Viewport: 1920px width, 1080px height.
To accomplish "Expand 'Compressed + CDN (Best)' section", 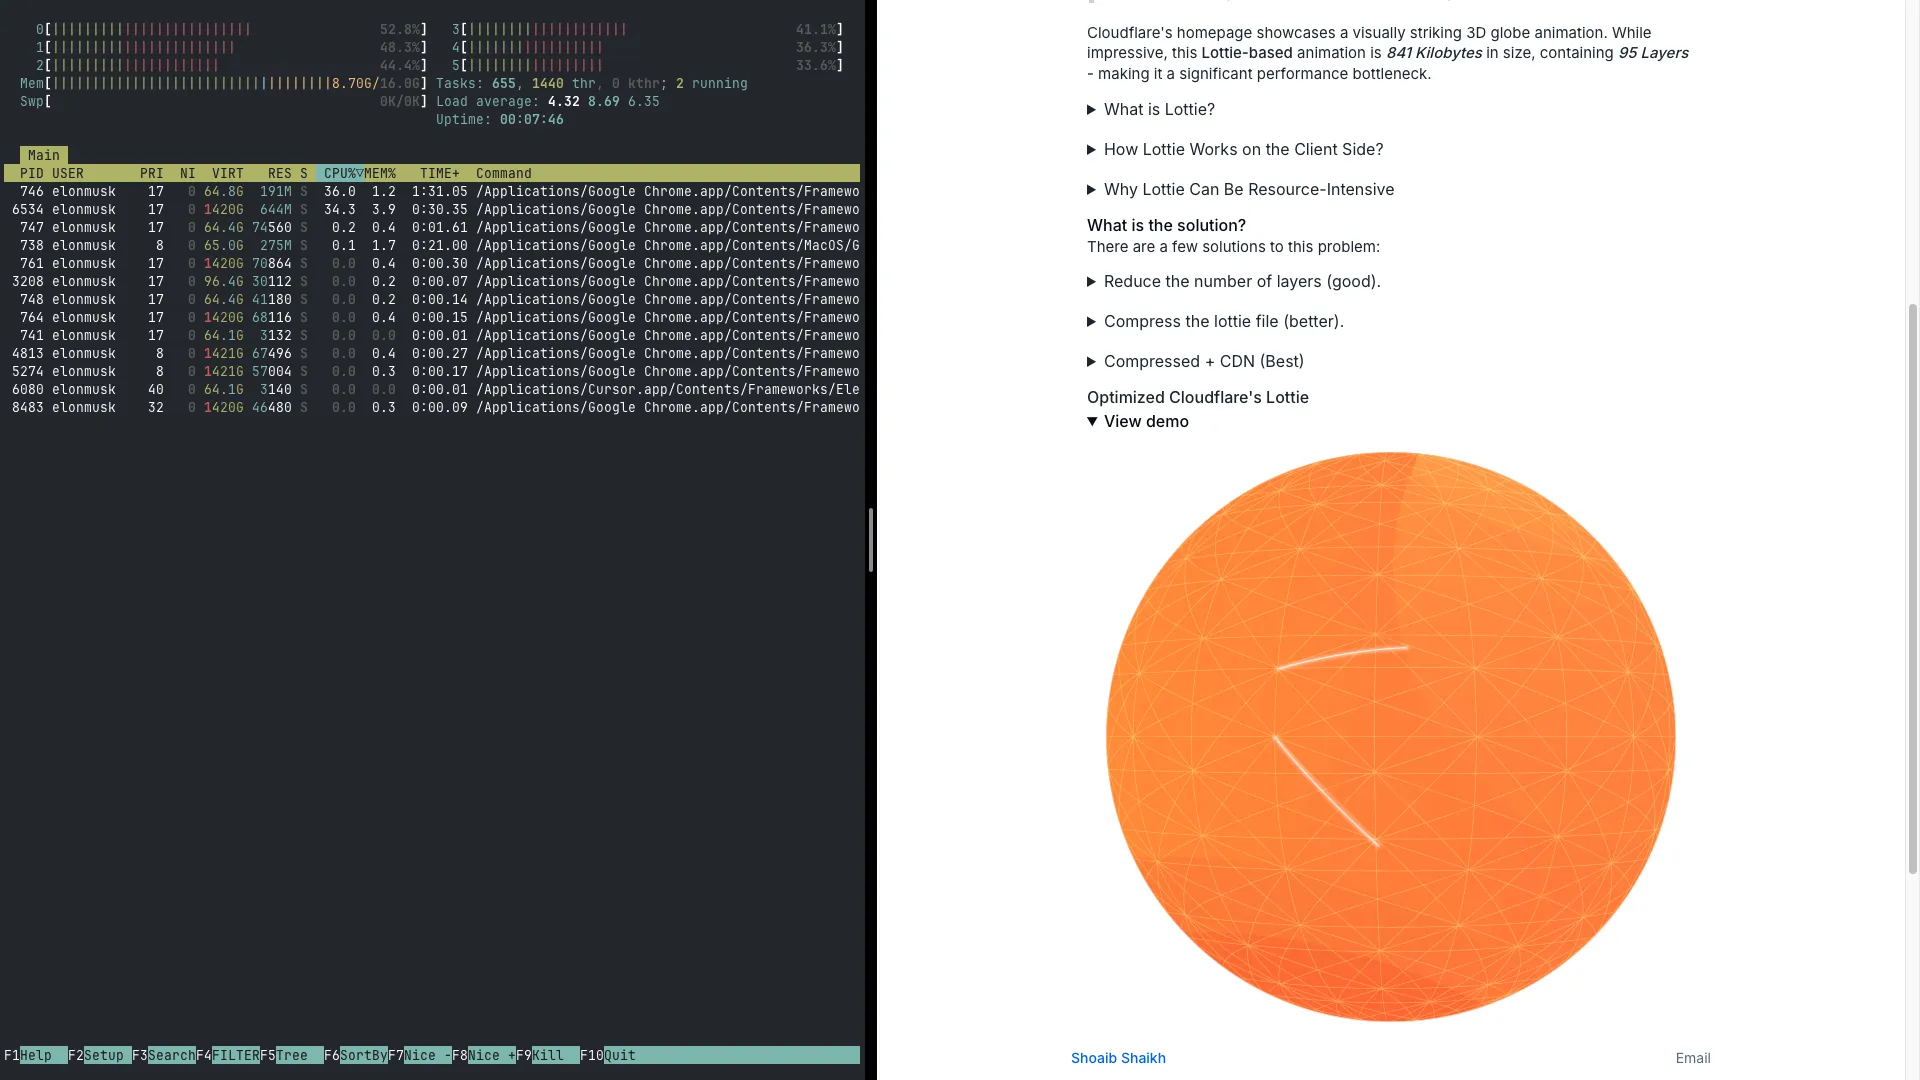I will 1202,362.
